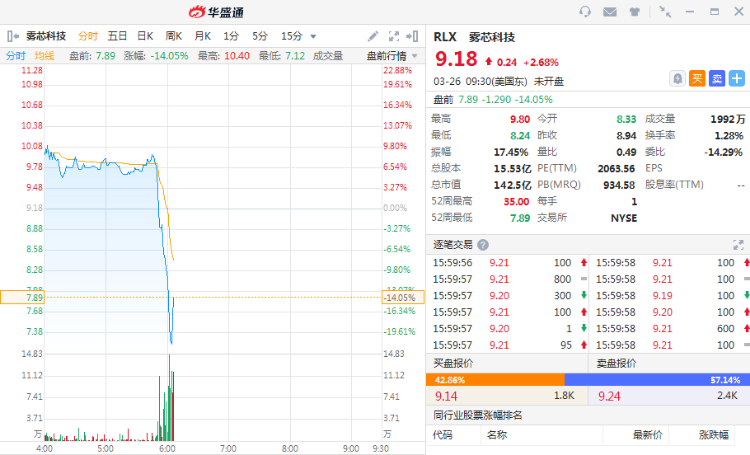The width and height of the screenshot is (750, 455).
Task: Open help icon next to 逐笔交易
Action: (483, 245)
